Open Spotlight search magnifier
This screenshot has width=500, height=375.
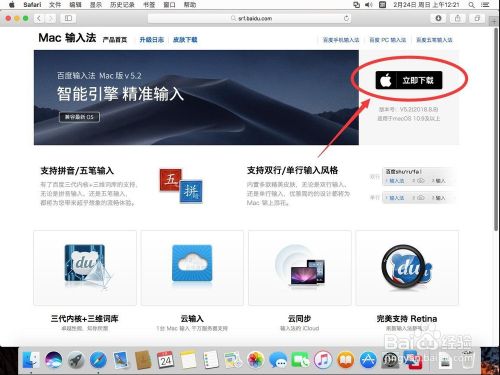(x=471, y=5)
